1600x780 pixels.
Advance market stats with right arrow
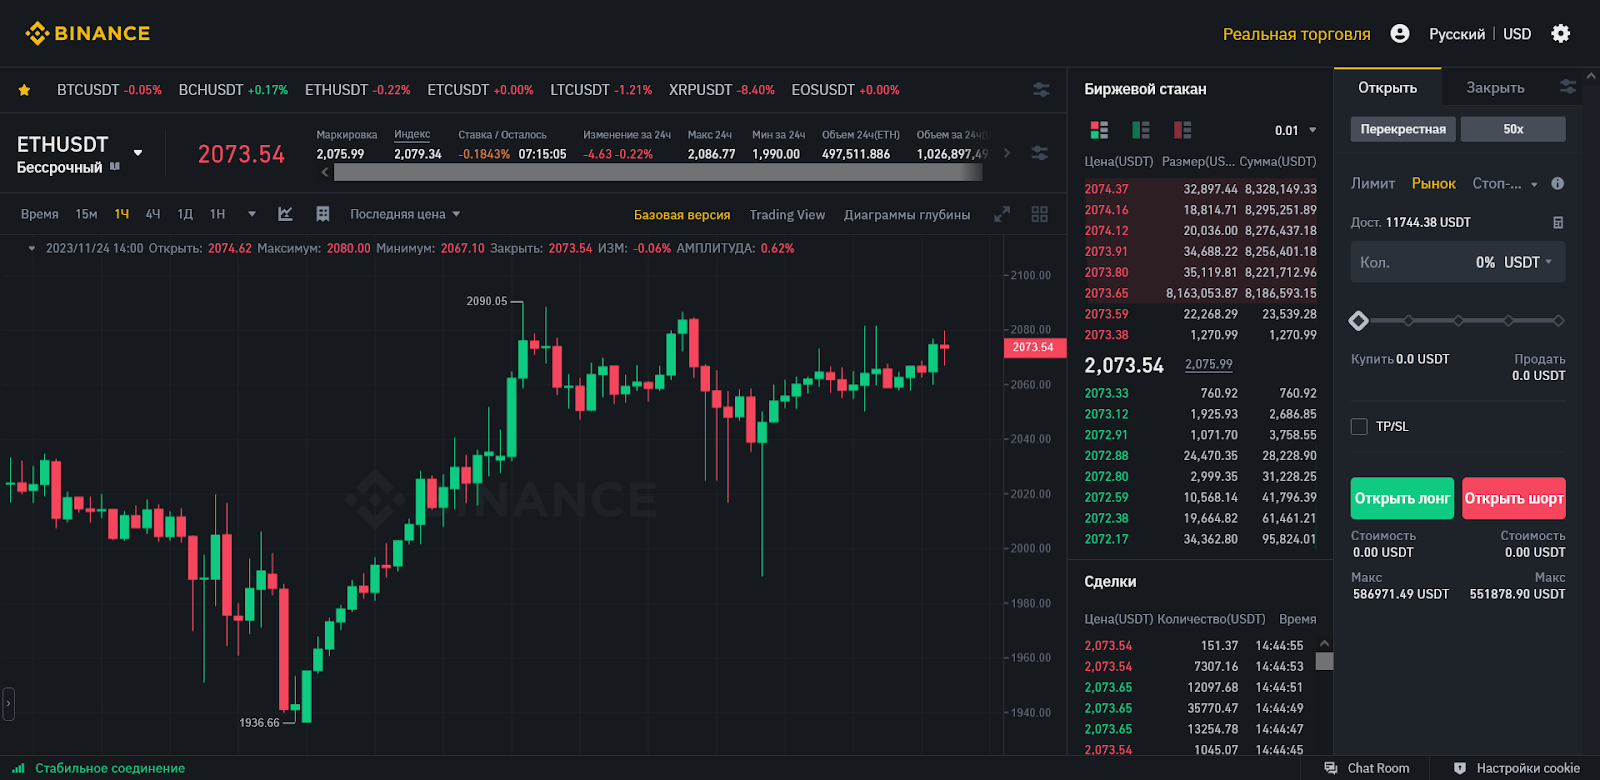click(1006, 153)
